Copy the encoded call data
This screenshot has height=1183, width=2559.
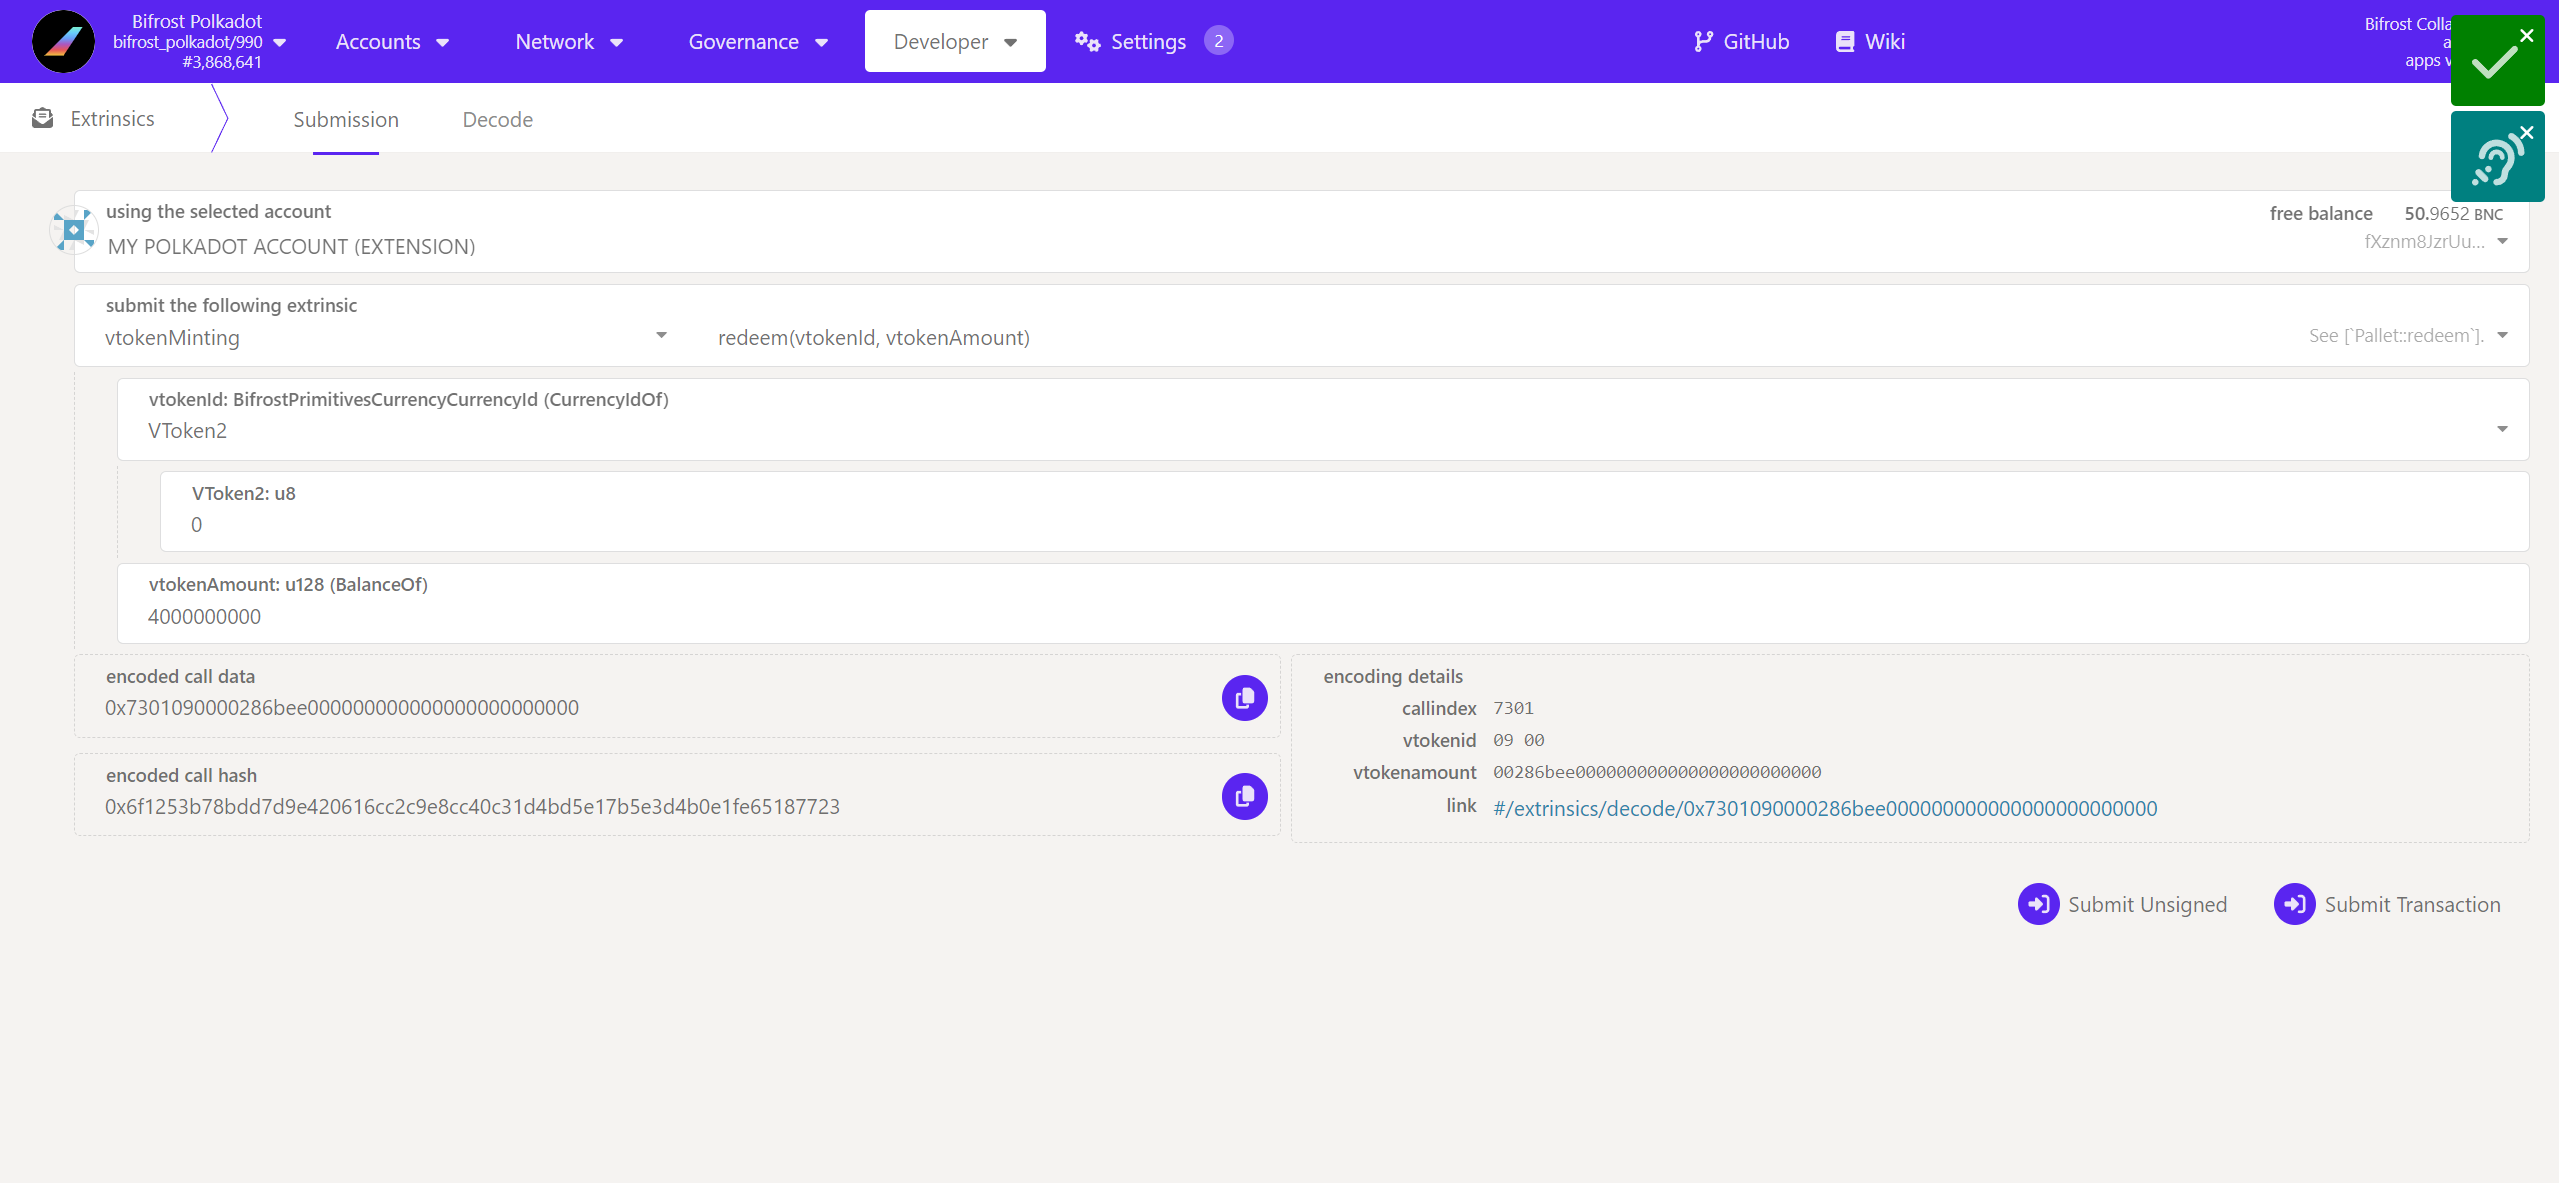pos(1244,698)
